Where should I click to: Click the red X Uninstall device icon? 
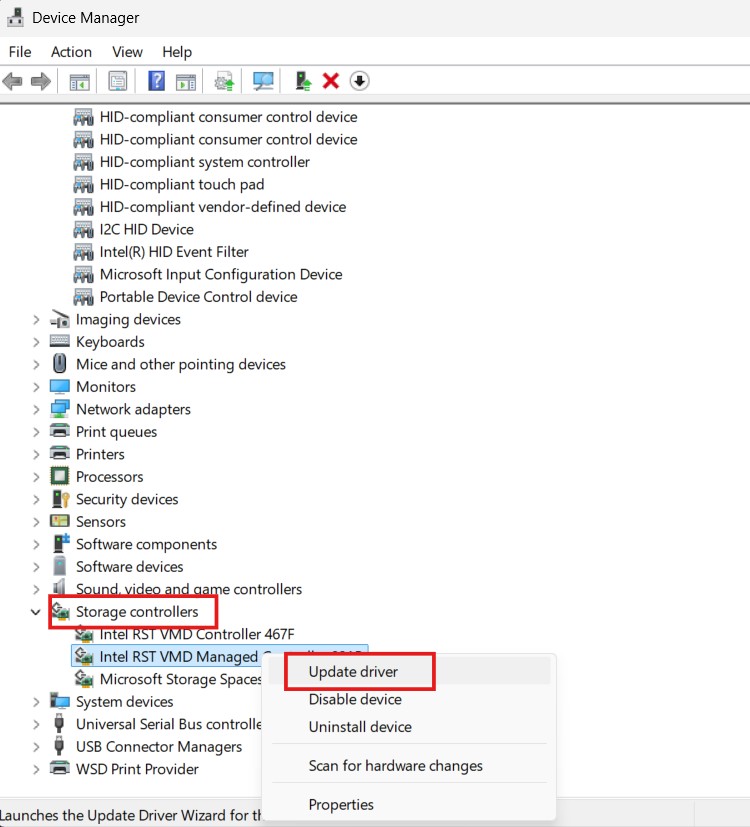point(331,81)
